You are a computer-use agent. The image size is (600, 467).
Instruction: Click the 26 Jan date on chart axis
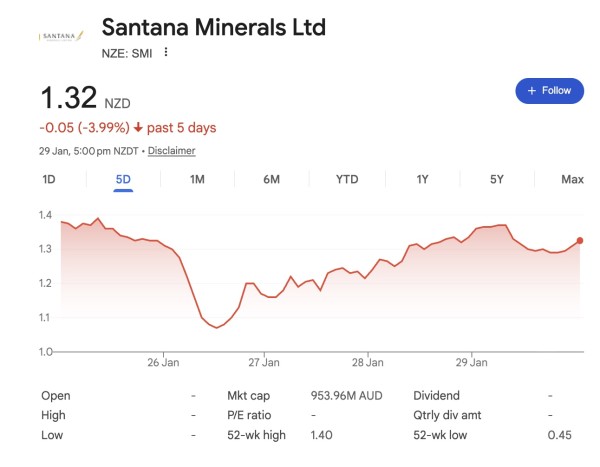pos(163,362)
